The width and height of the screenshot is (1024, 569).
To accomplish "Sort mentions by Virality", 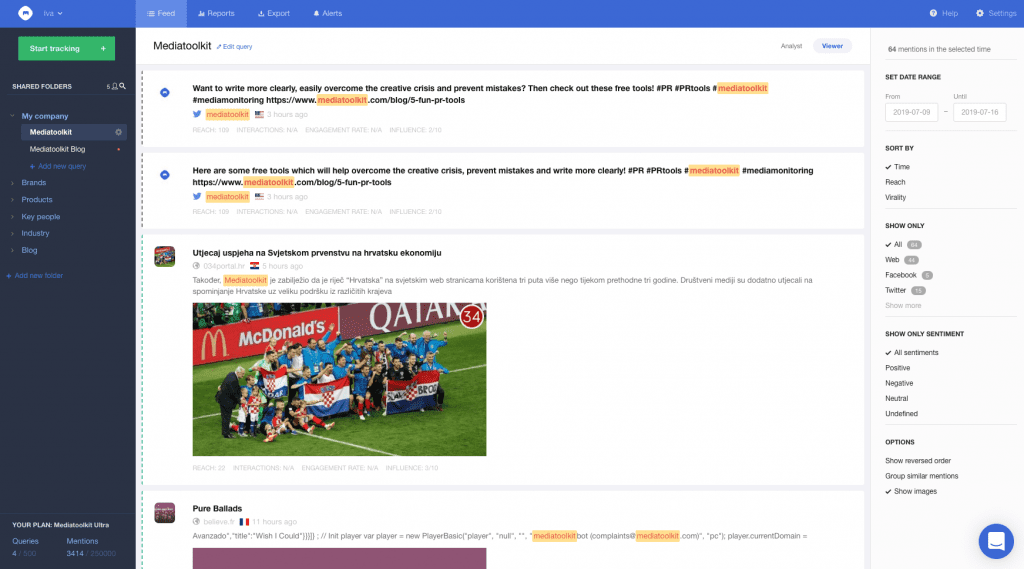I will point(895,197).
